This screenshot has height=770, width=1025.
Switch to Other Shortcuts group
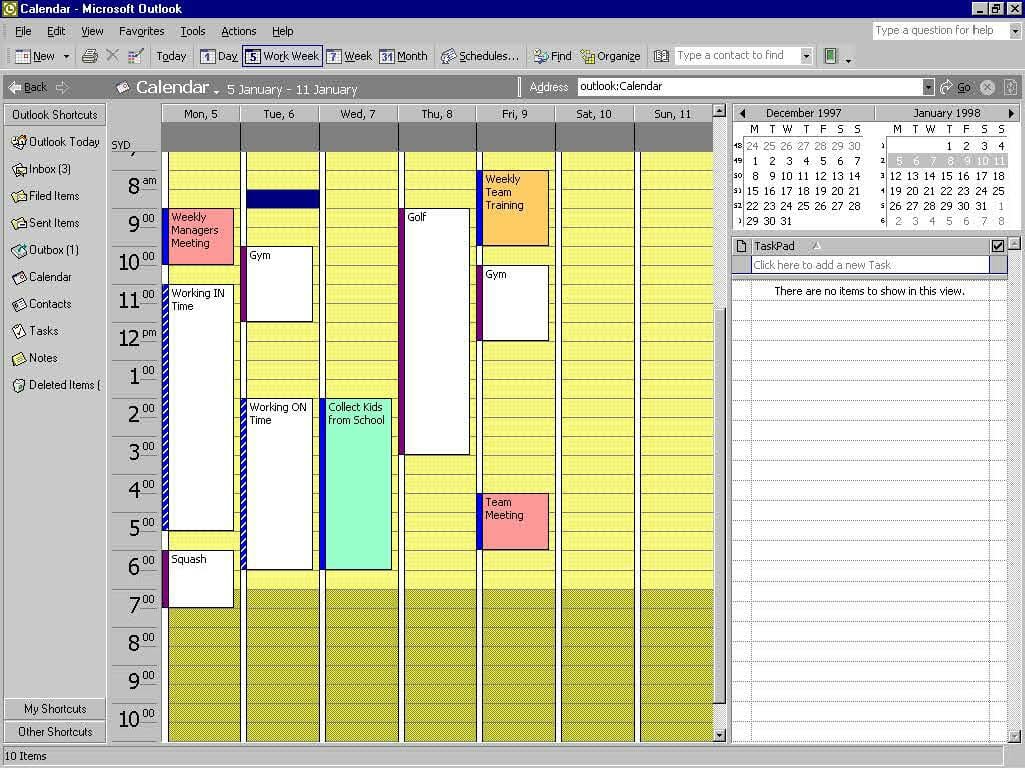pyautogui.click(x=55, y=731)
